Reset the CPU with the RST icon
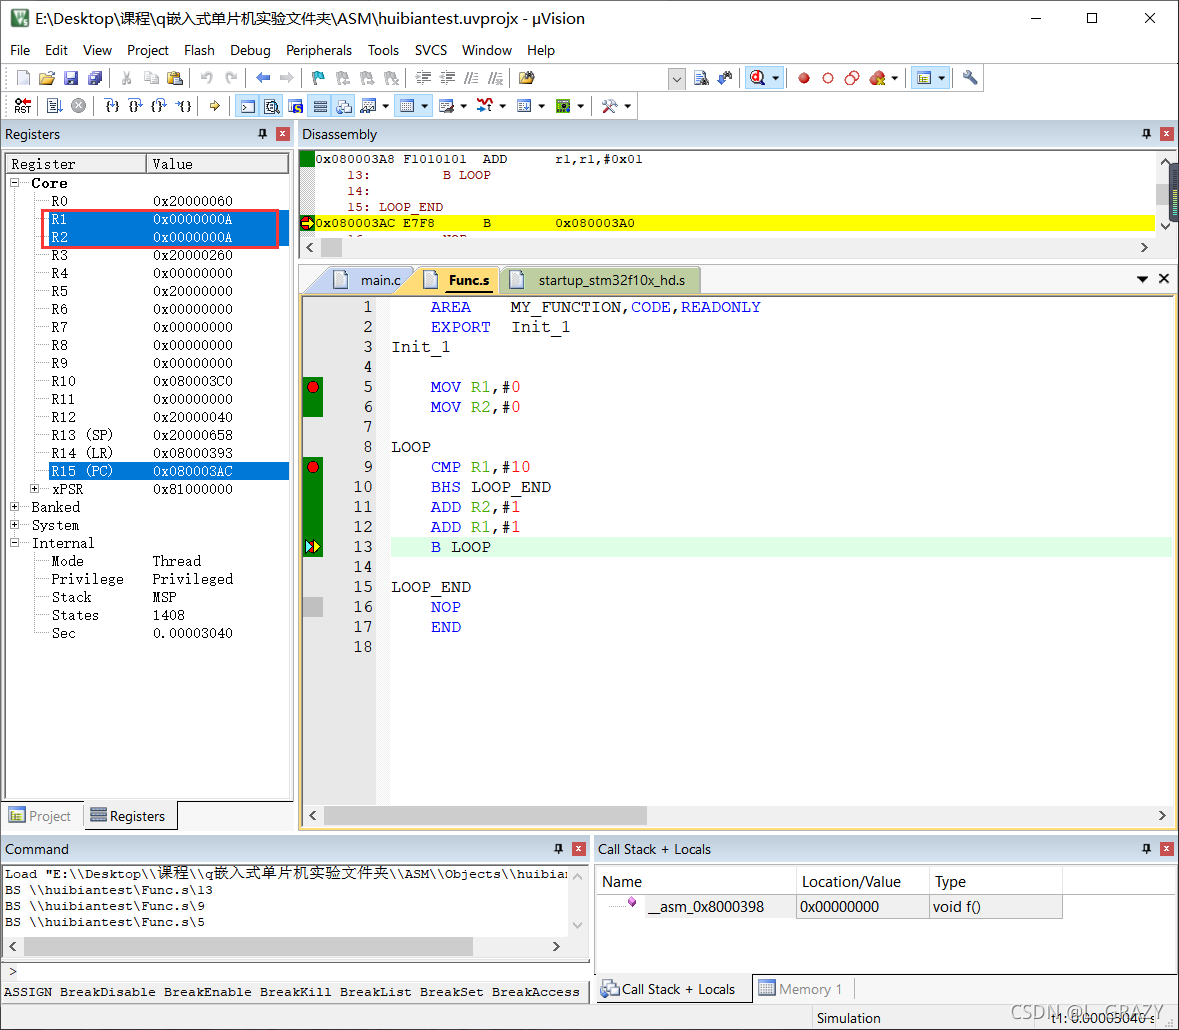 pyautogui.click(x=23, y=106)
